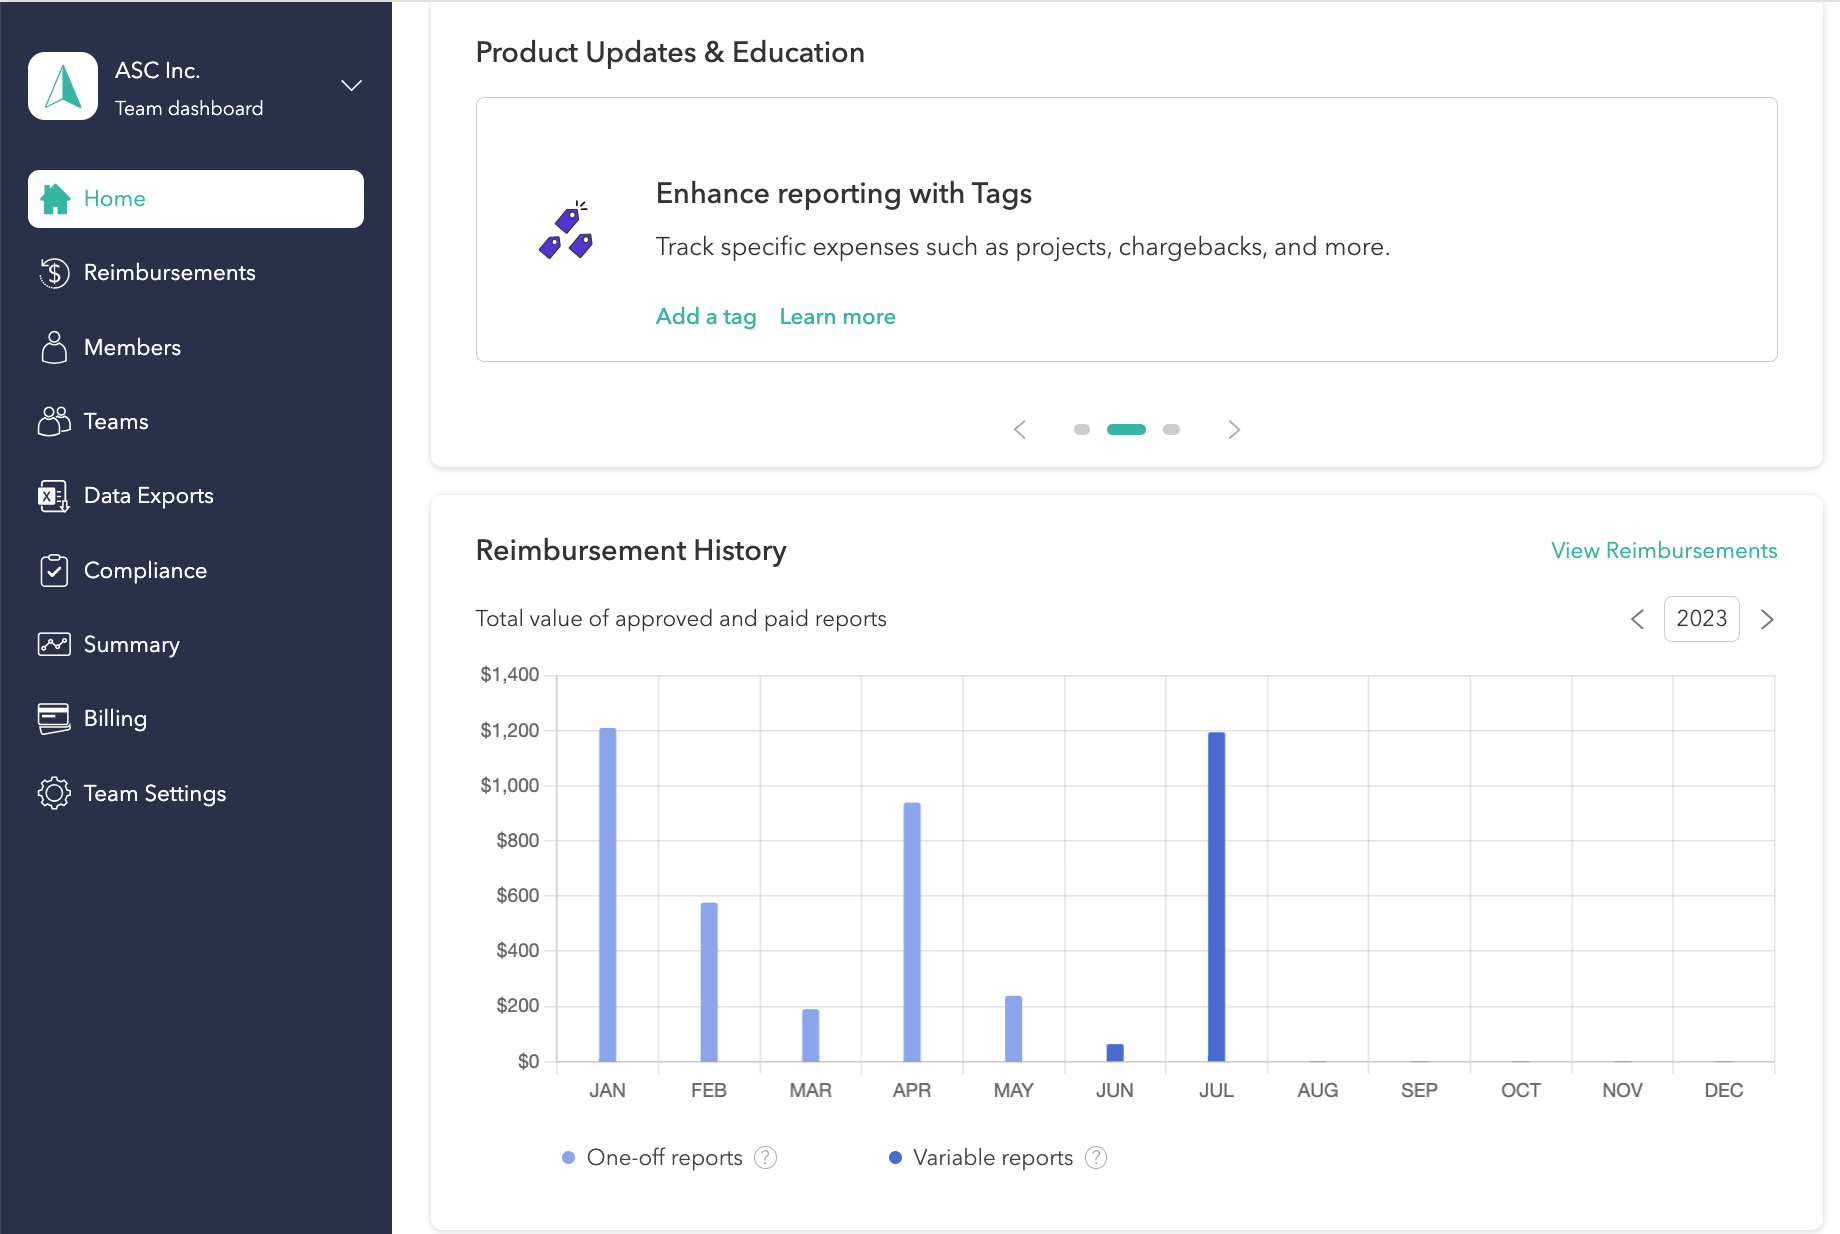Click the Compliance clipboard icon
Image resolution: width=1840 pixels, height=1234 pixels.
(x=54, y=570)
